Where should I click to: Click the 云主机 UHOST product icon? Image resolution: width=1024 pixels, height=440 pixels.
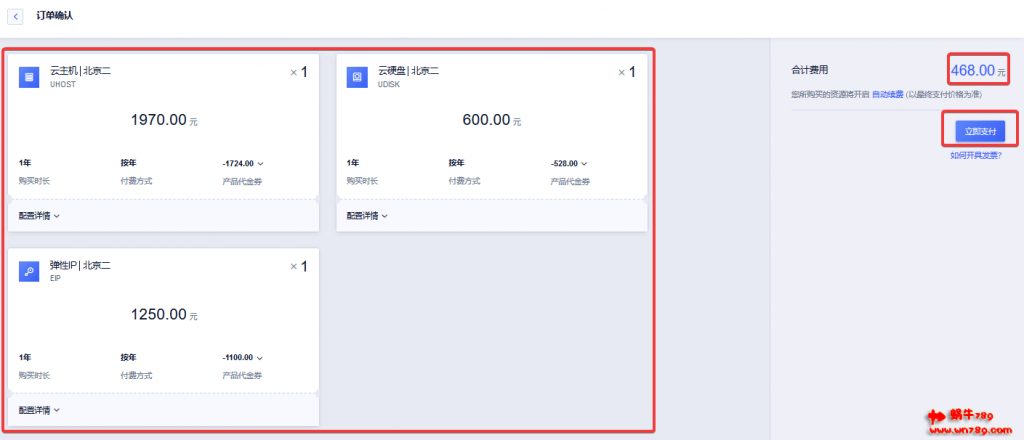point(29,77)
